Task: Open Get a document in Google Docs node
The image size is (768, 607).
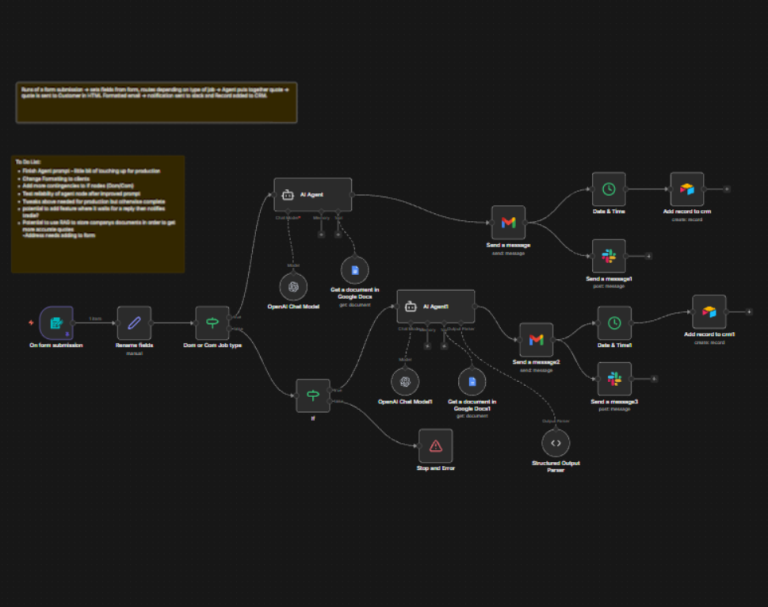Action: point(355,270)
